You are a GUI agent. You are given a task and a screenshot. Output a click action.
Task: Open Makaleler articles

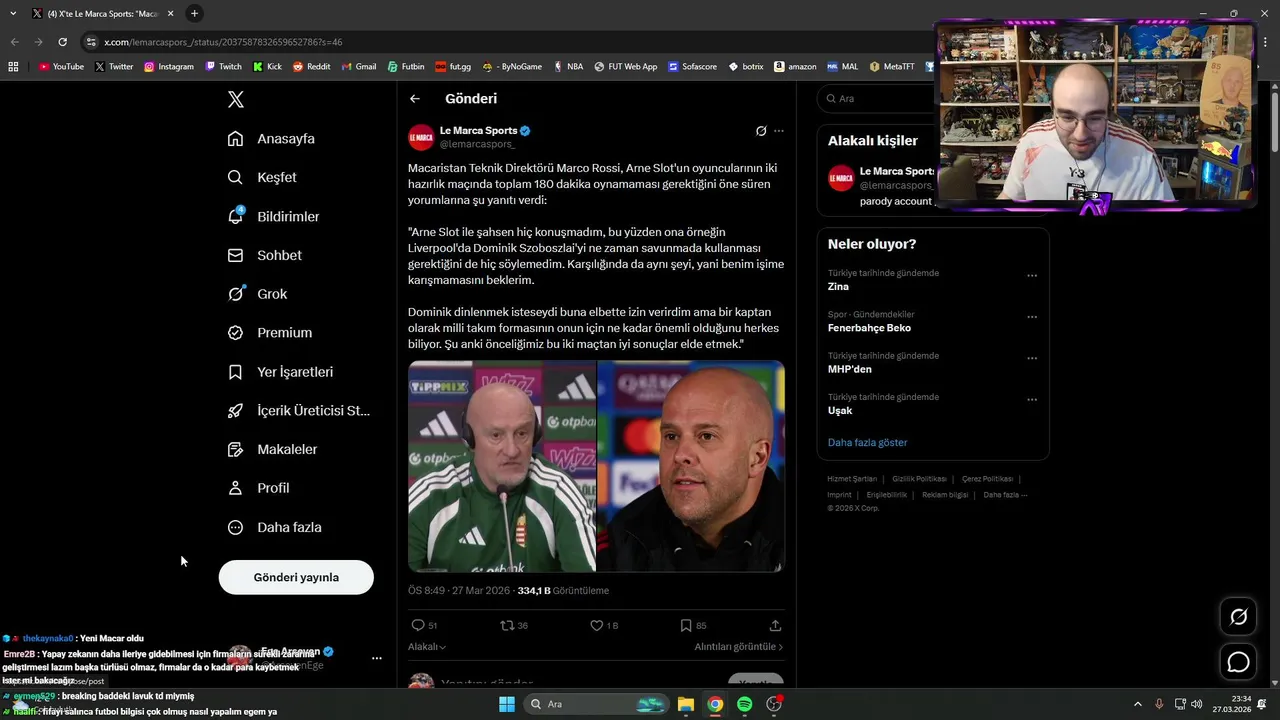coord(272,449)
